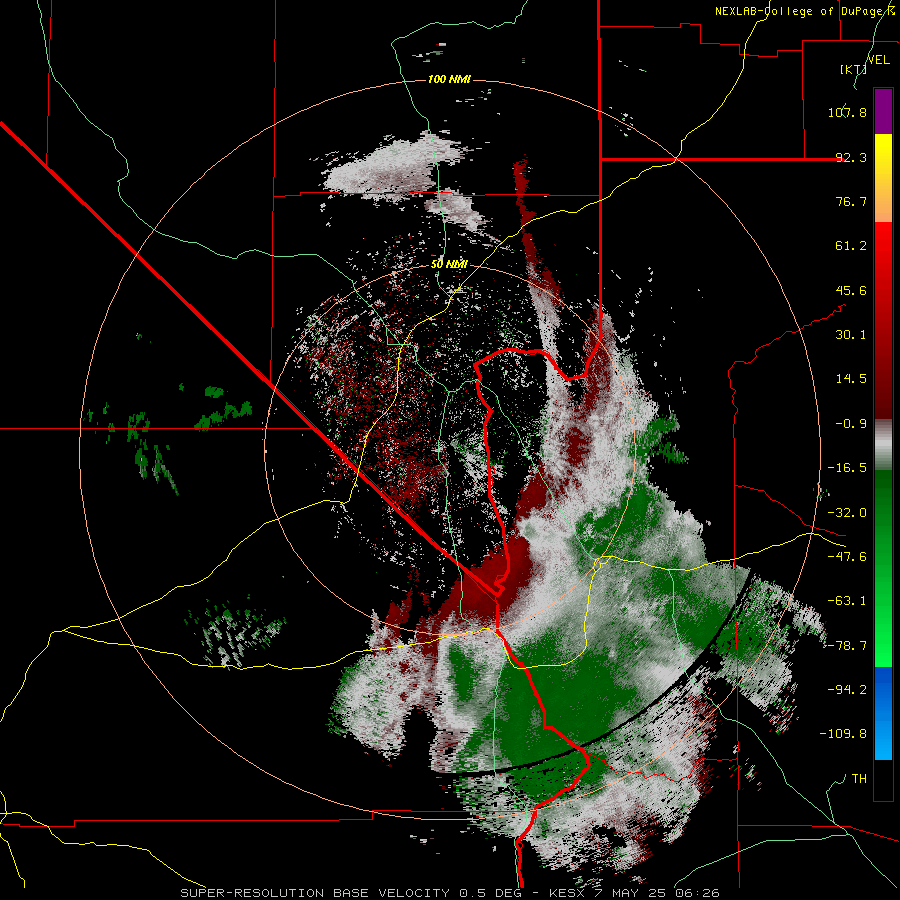Select the -16.5 scale value

click(x=847, y=468)
